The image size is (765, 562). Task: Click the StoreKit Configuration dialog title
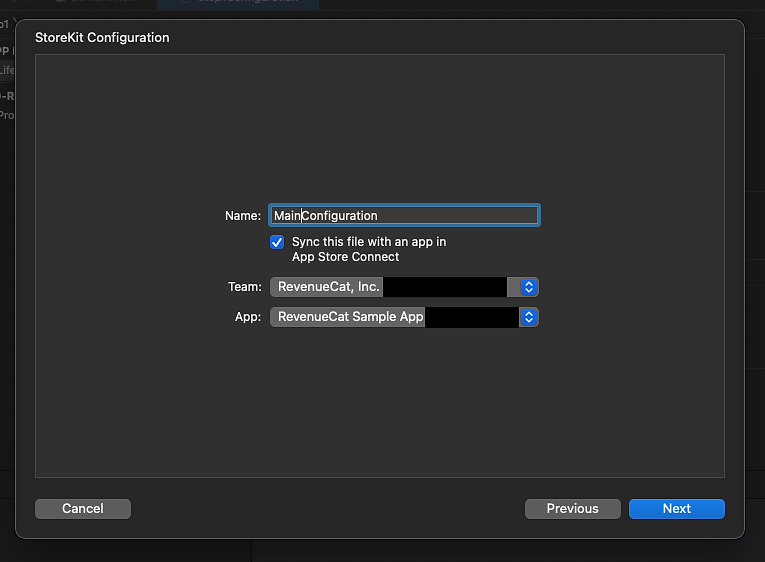tap(102, 38)
